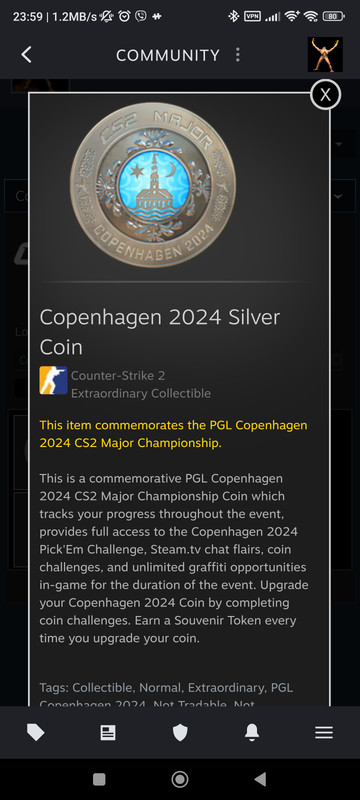Image resolution: width=360 pixels, height=800 pixels.
Task: Tap the back arrow in the header
Action: [x=27, y=55]
